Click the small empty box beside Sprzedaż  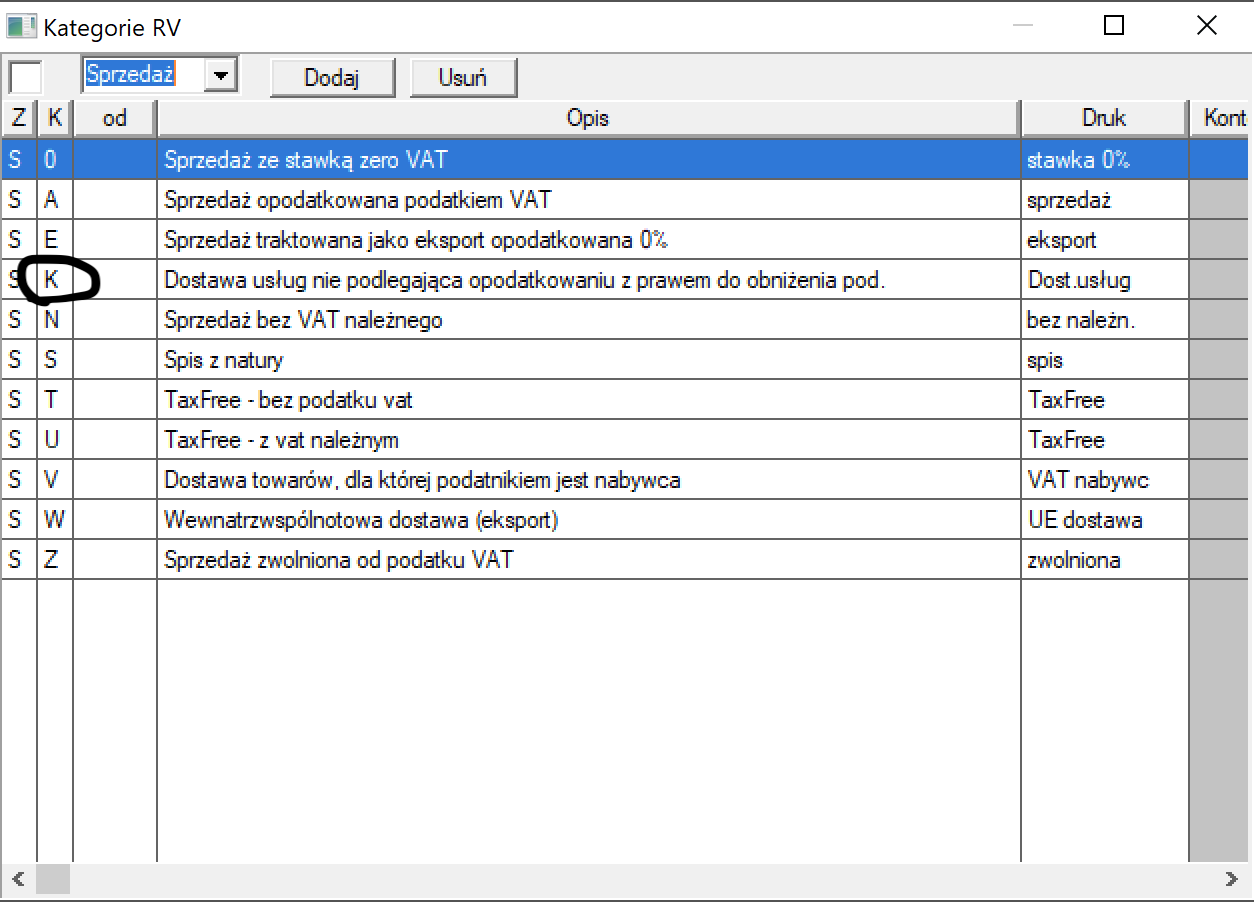26,77
